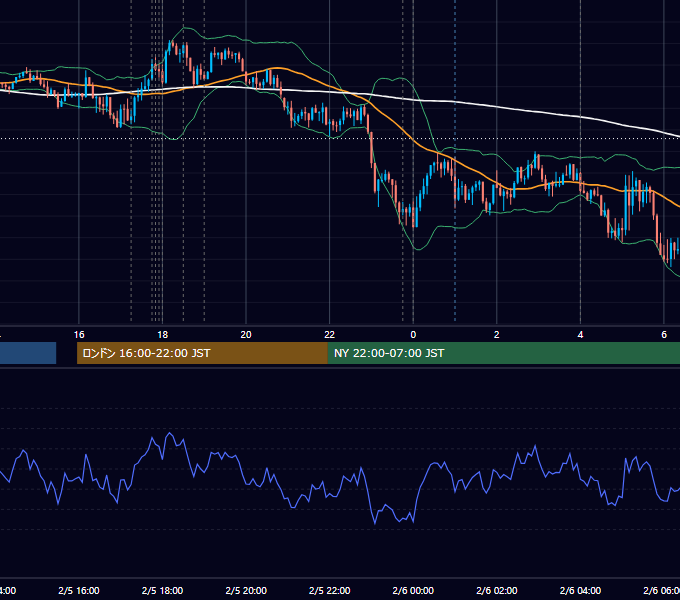Click the 2/6 02:00 date label
Screen dimensions: 680x600
[497, 590]
